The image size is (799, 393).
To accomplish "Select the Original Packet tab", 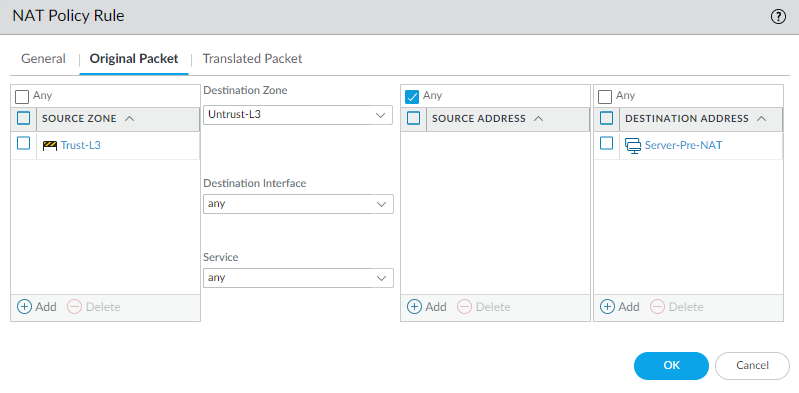I will (x=134, y=59).
